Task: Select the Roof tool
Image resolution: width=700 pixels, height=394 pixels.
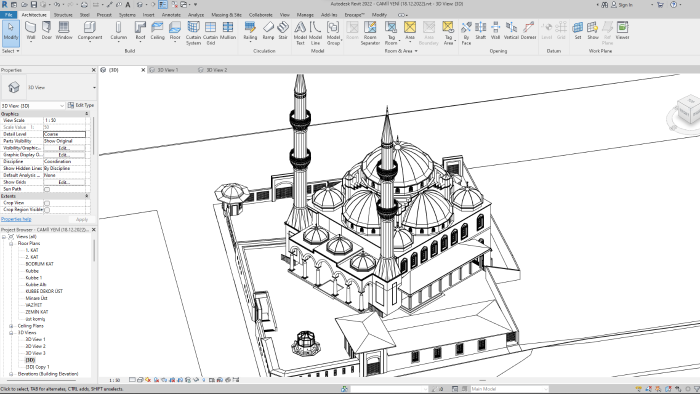Action: (140, 31)
